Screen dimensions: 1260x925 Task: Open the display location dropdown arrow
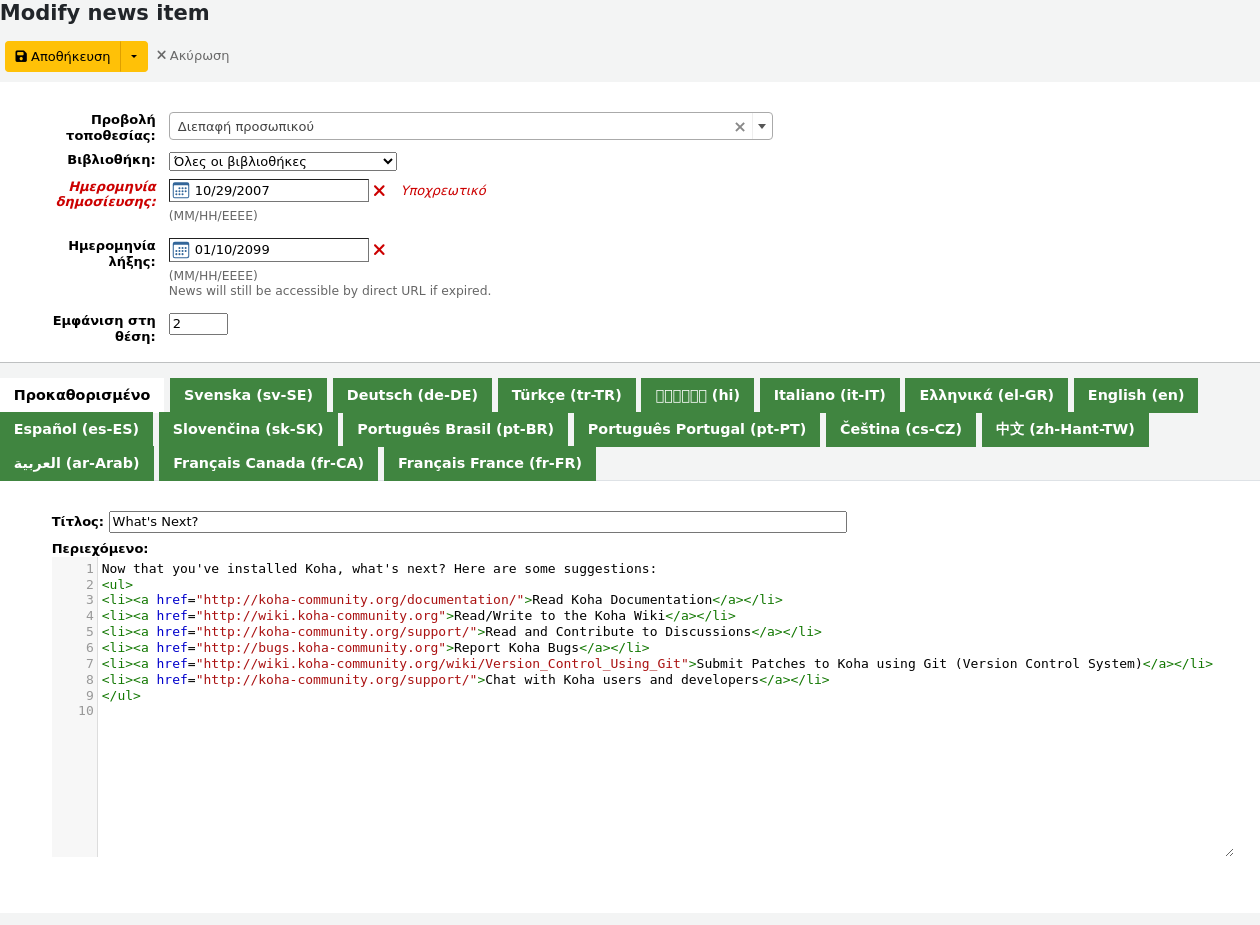click(762, 126)
